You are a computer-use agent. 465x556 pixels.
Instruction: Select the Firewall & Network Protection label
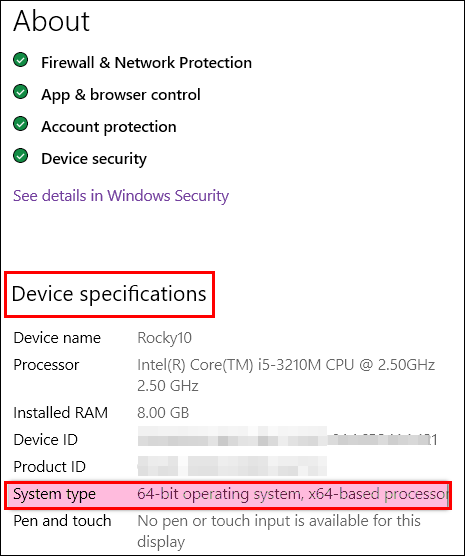(146, 63)
